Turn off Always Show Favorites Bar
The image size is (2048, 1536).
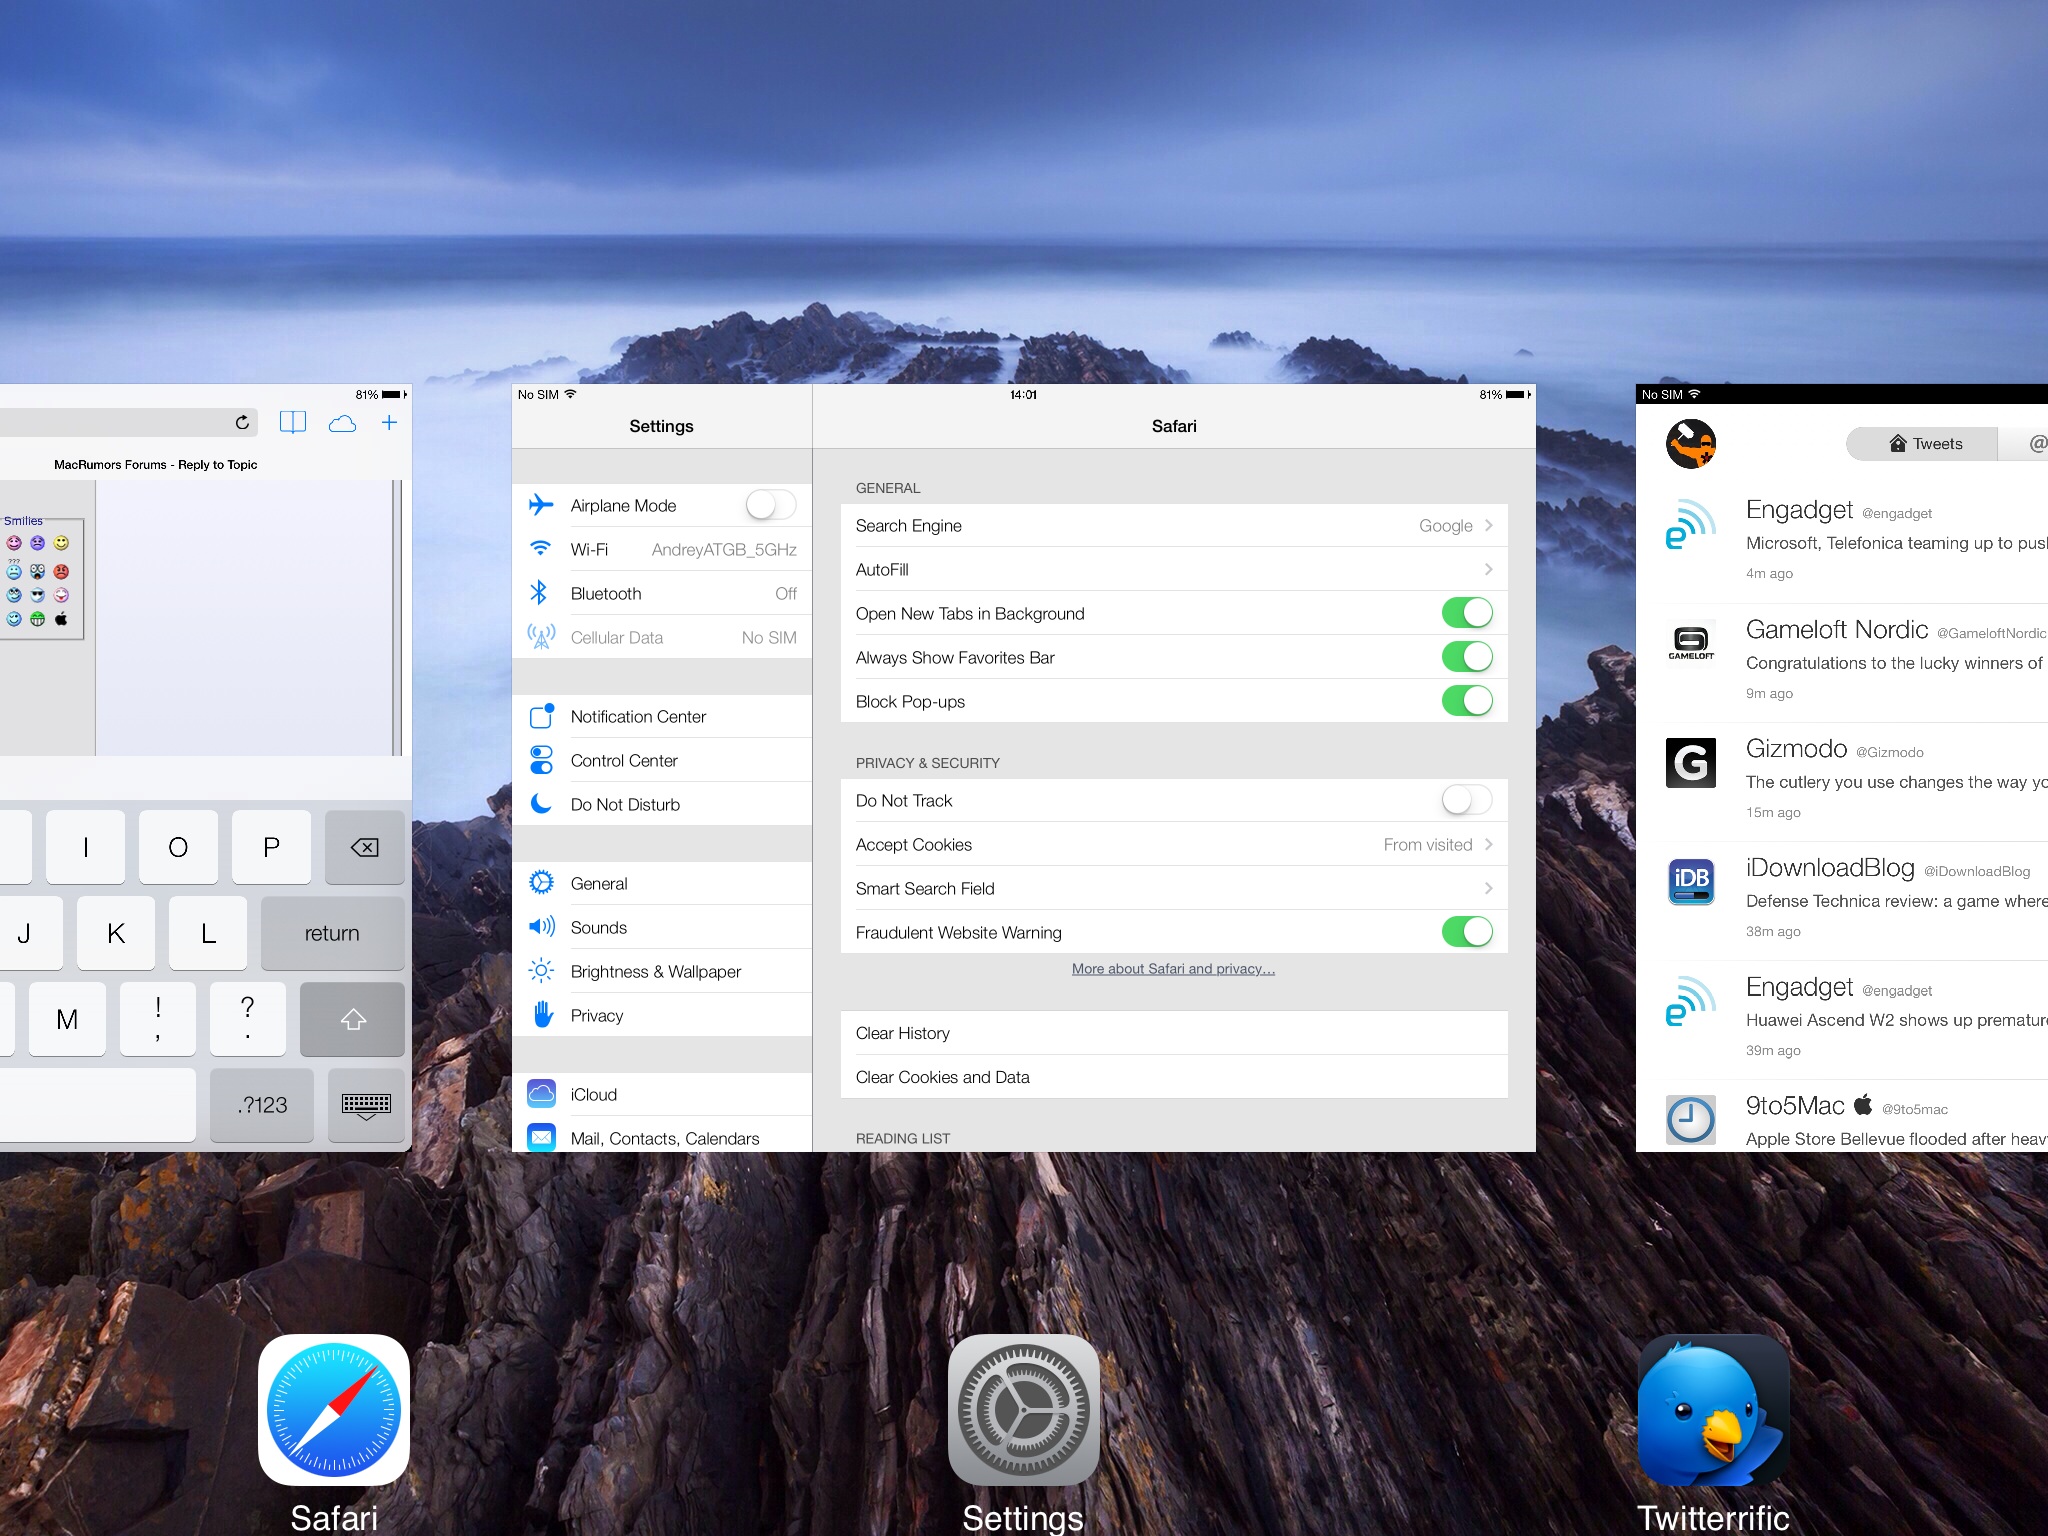click(x=1466, y=657)
